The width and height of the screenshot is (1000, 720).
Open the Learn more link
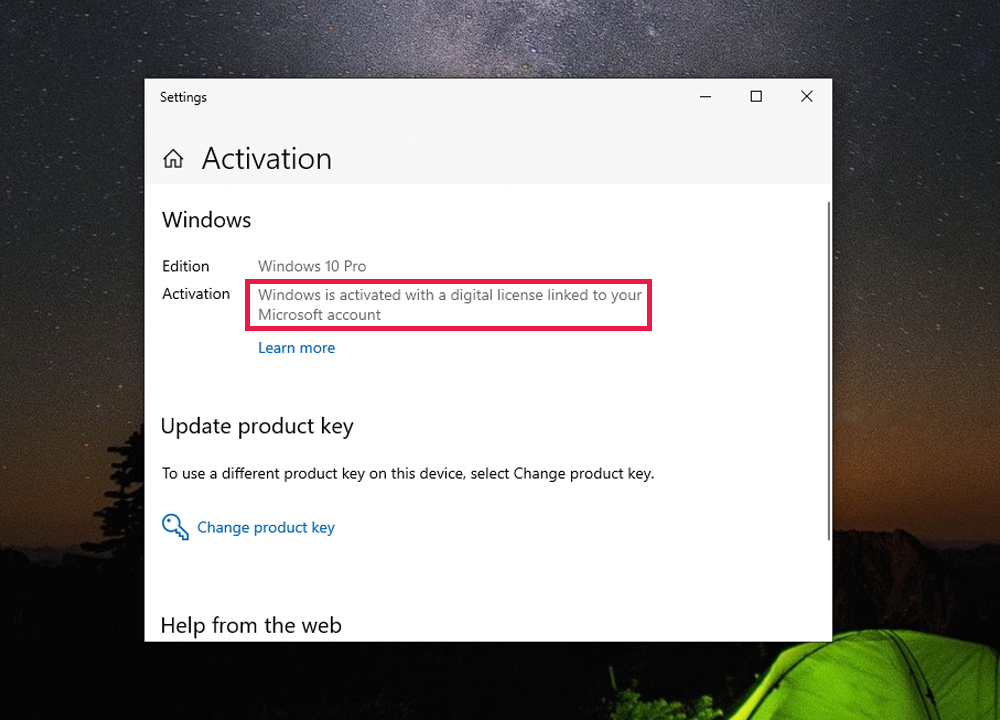297,348
